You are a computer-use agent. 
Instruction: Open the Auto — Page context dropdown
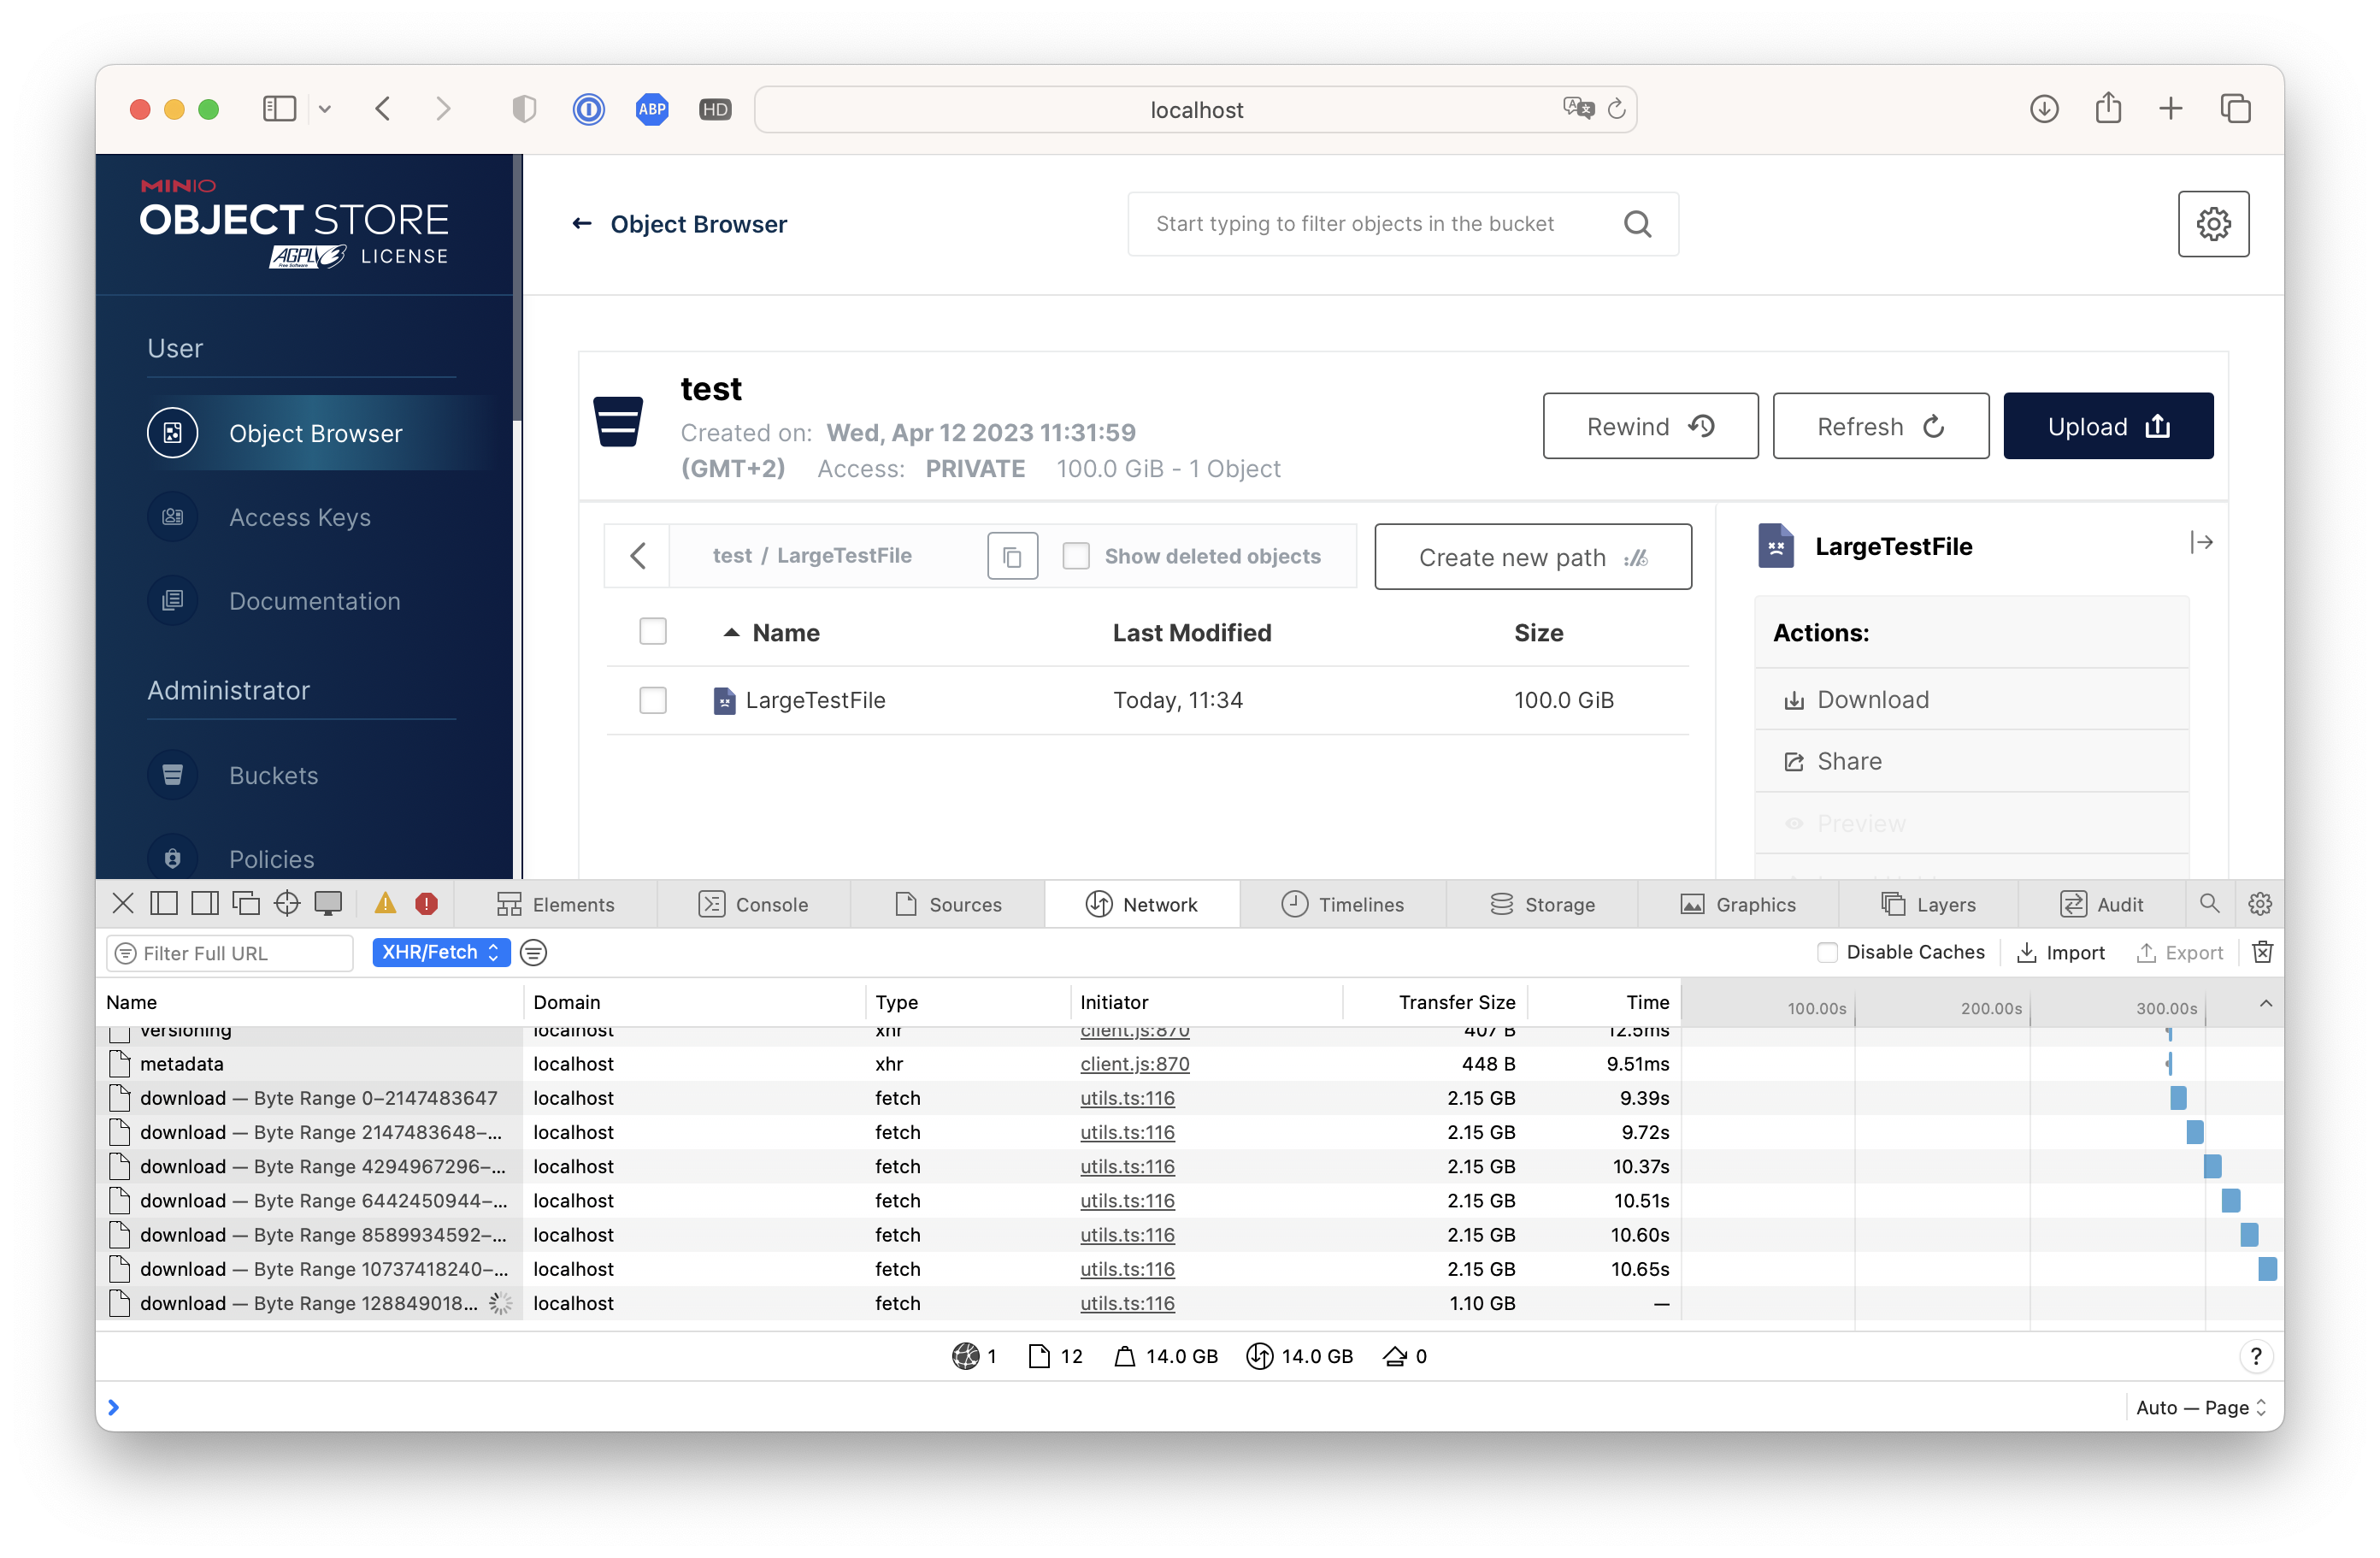[x=2200, y=1408]
